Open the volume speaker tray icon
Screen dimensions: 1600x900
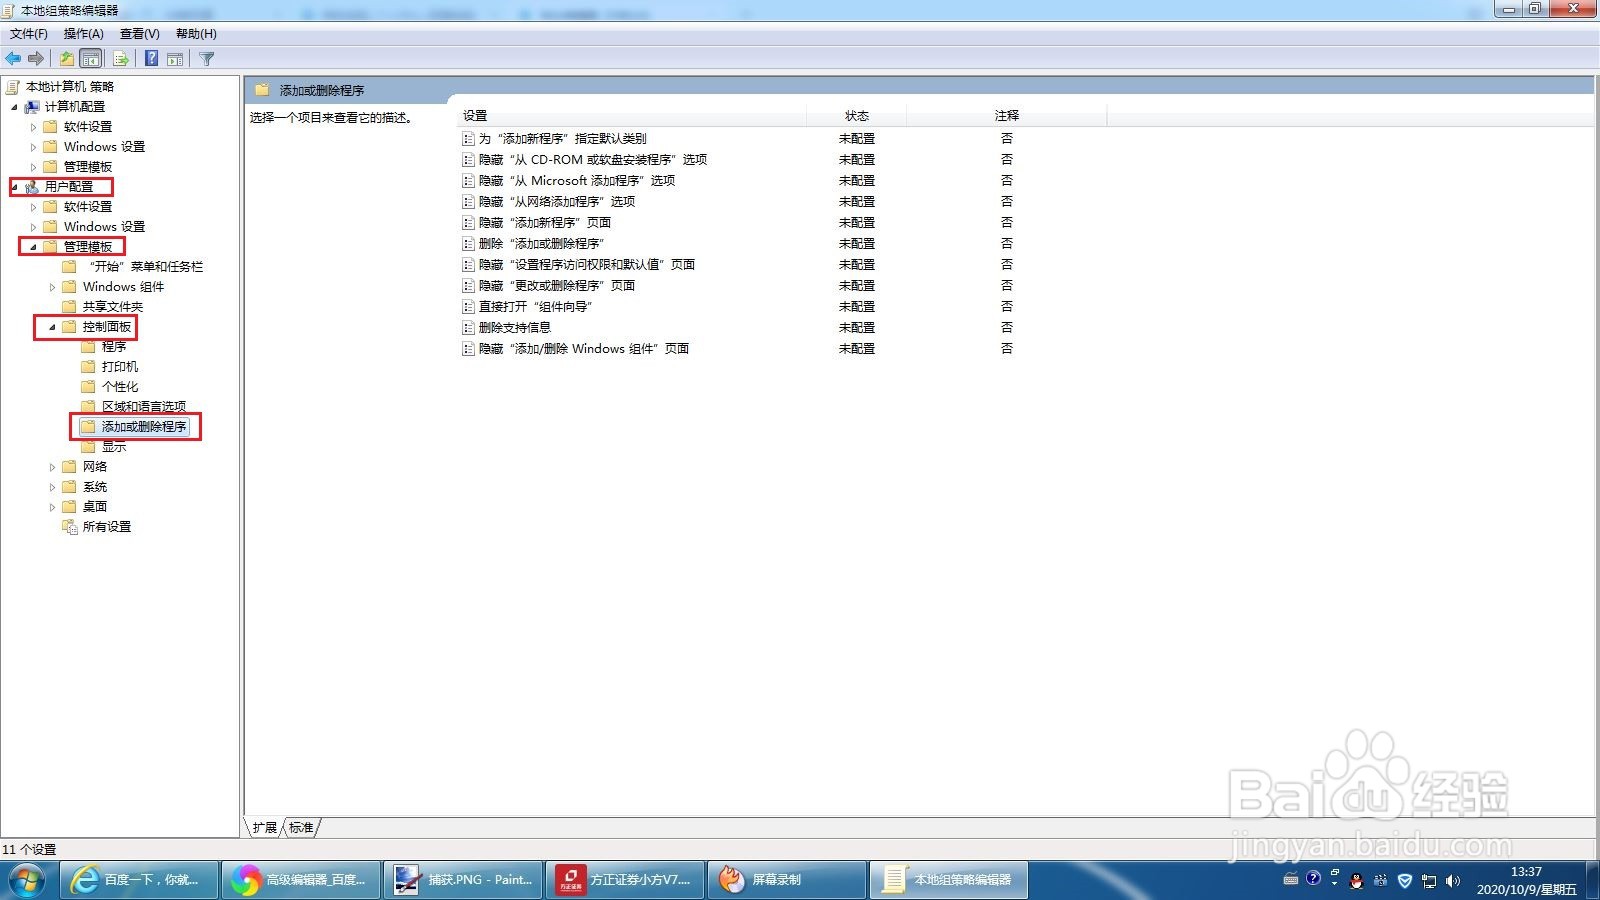coord(1452,881)
